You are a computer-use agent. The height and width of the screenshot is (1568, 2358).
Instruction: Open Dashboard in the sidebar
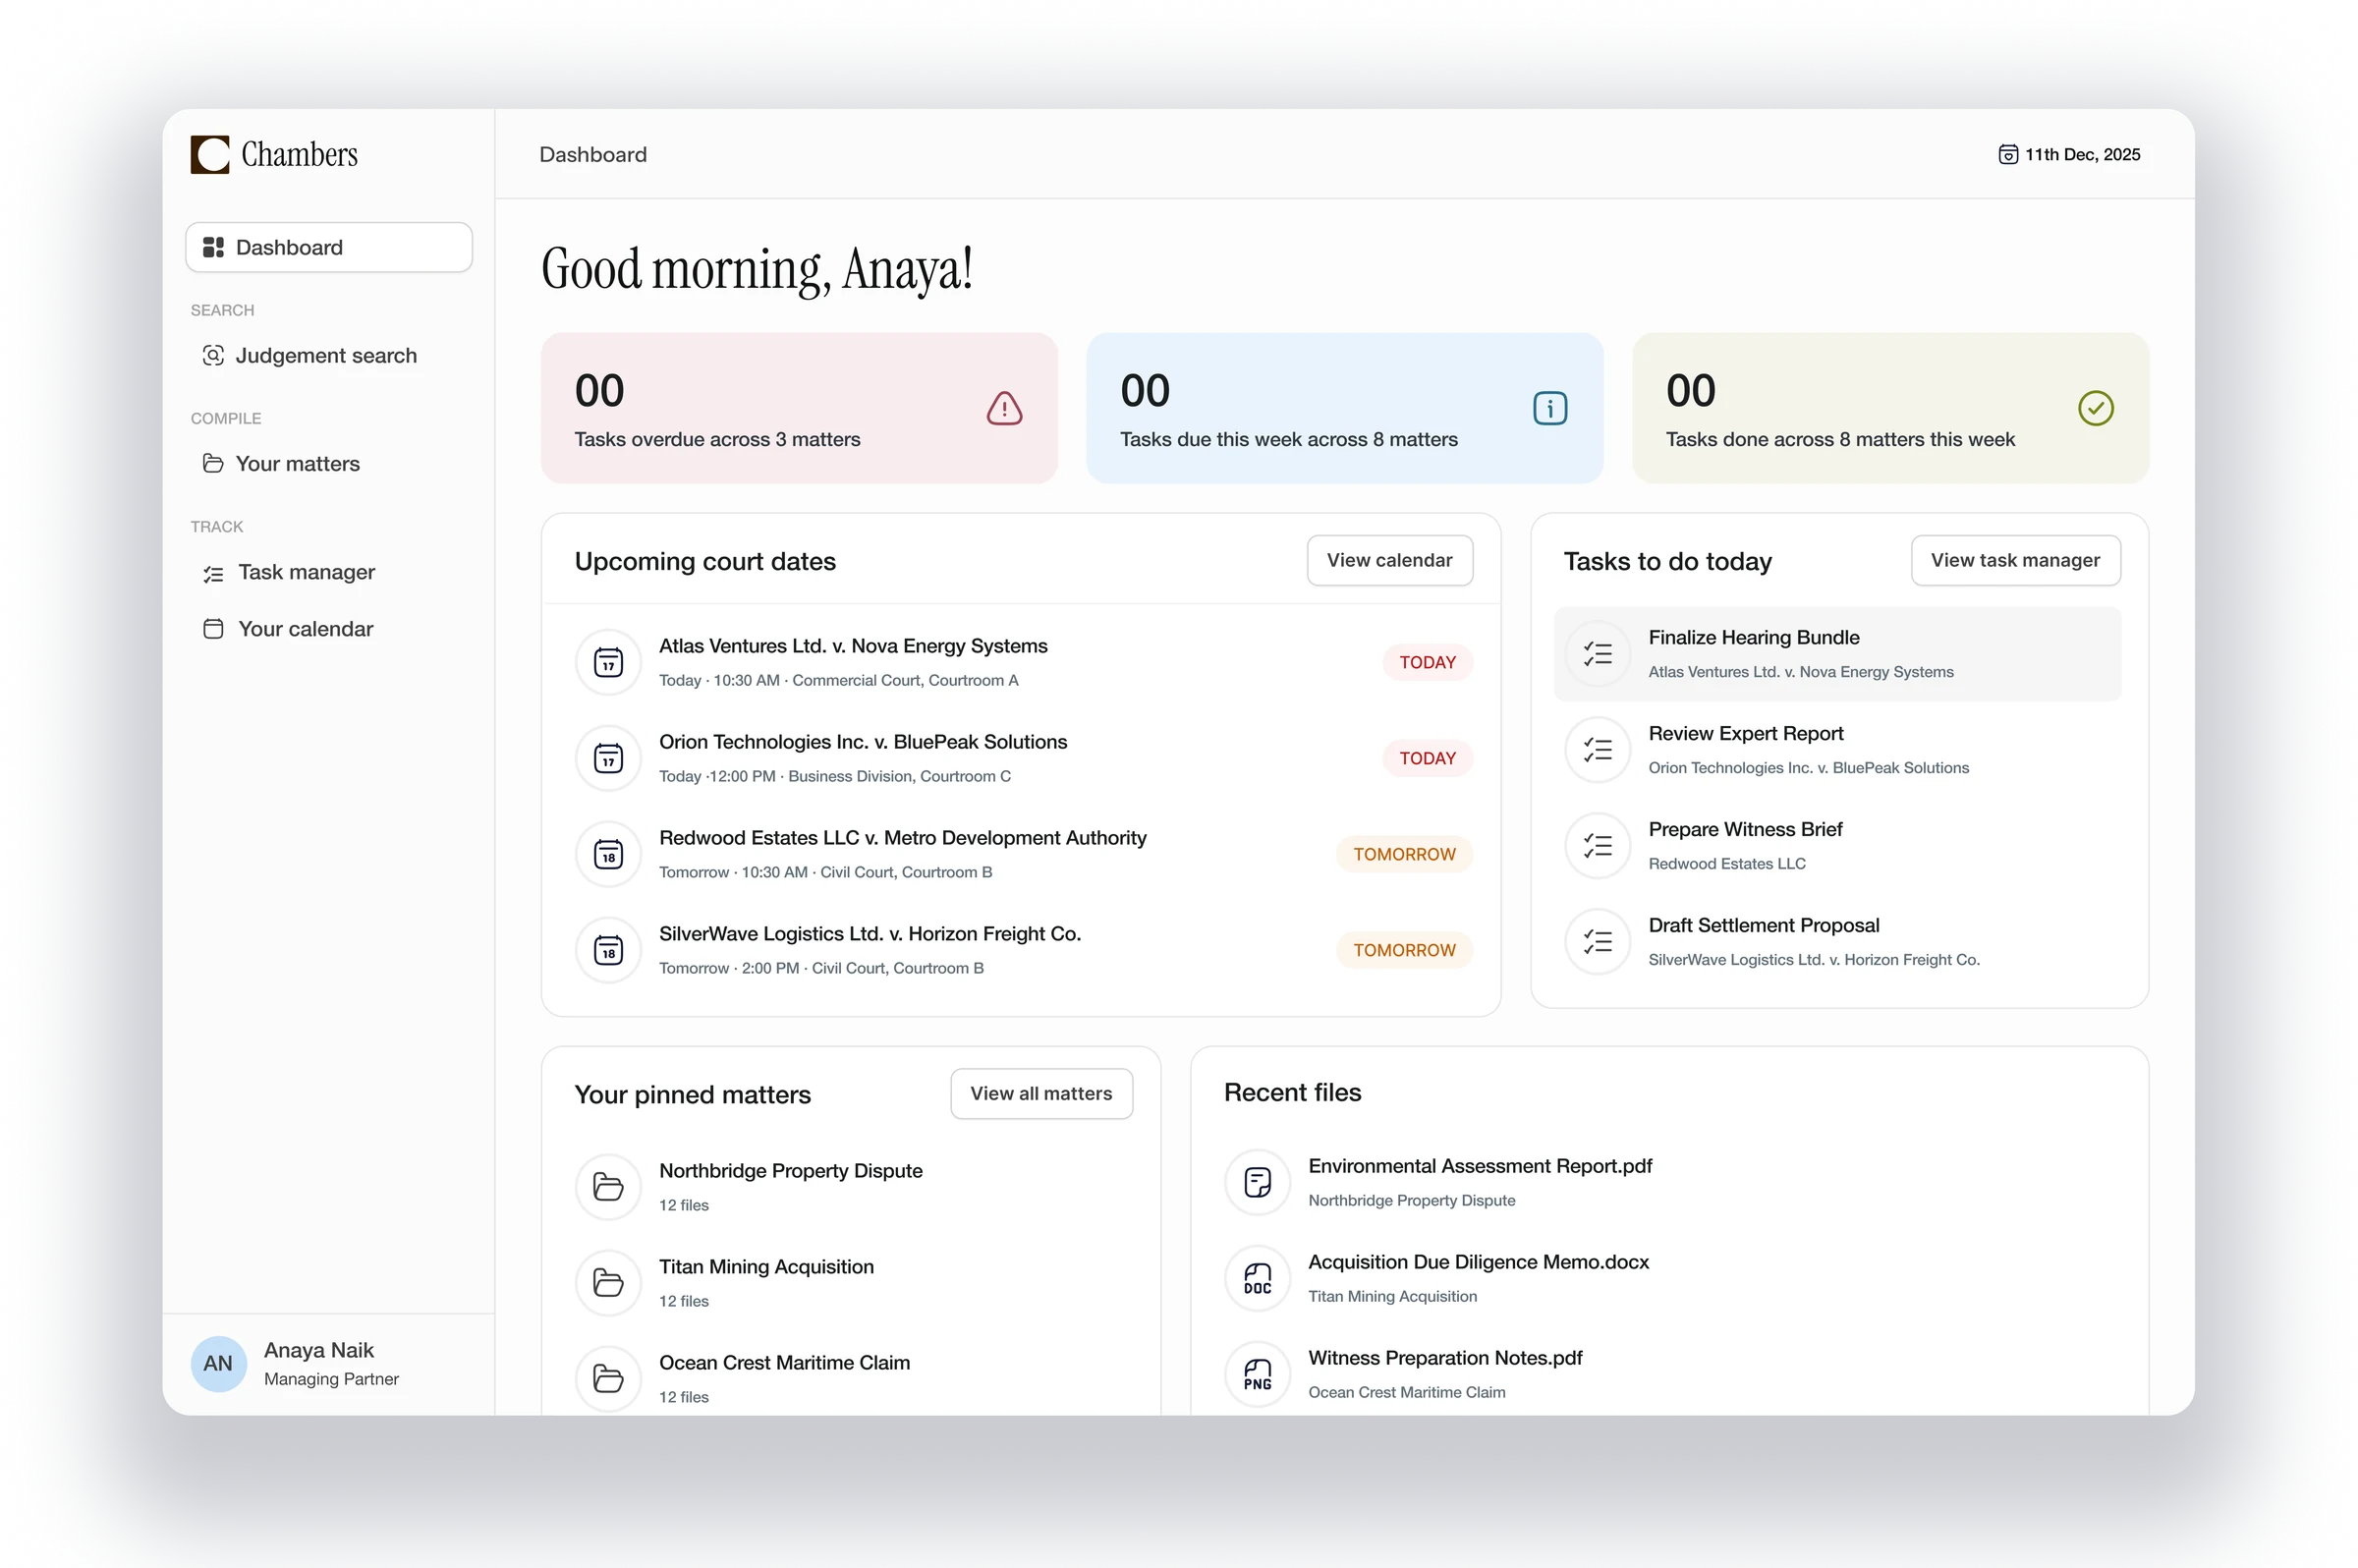click(329, 247)
